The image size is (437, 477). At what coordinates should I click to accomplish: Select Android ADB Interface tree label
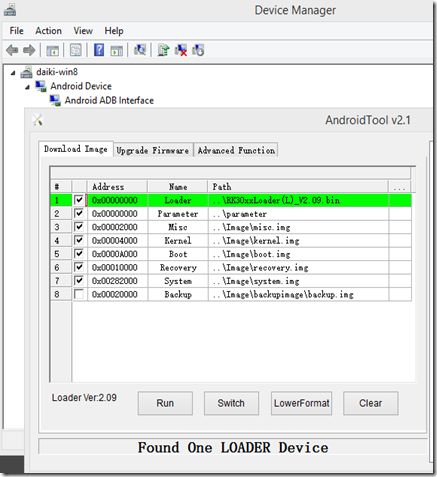[109, 101]
